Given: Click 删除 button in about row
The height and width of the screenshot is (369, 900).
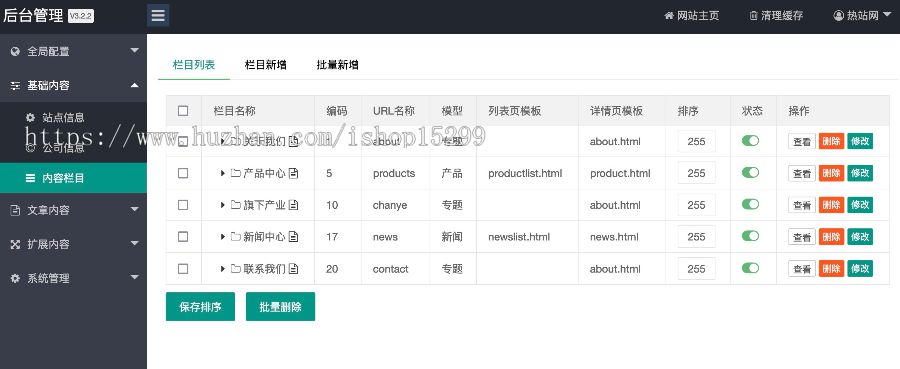Looking at the screenshot, I should pyautogui.click(x=831, y=141).
